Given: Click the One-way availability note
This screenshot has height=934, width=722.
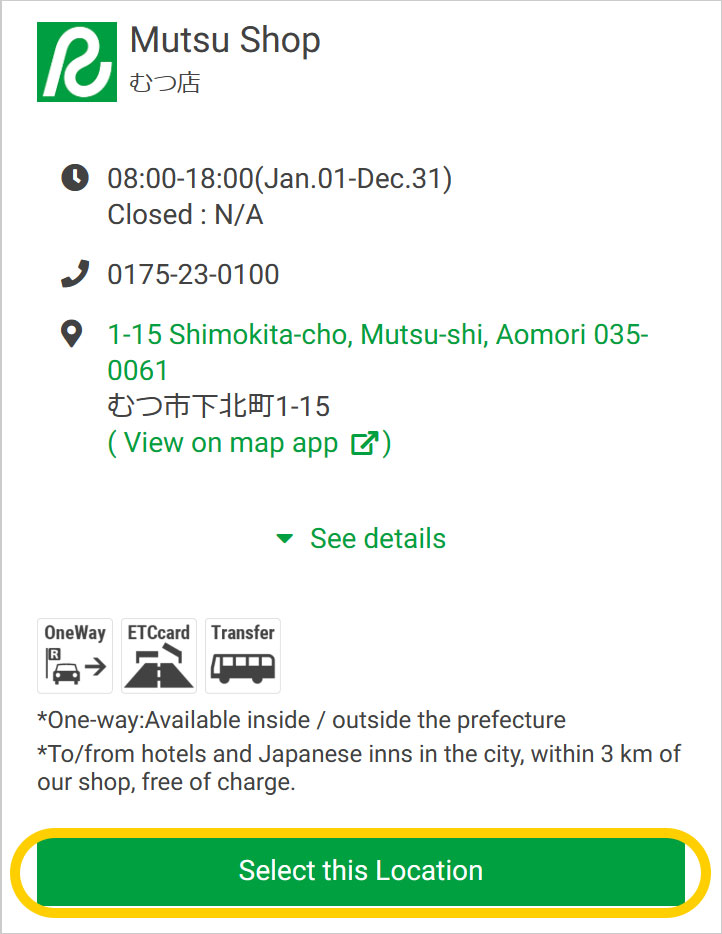Looking at the screenshot, I should tap(301, 720).
